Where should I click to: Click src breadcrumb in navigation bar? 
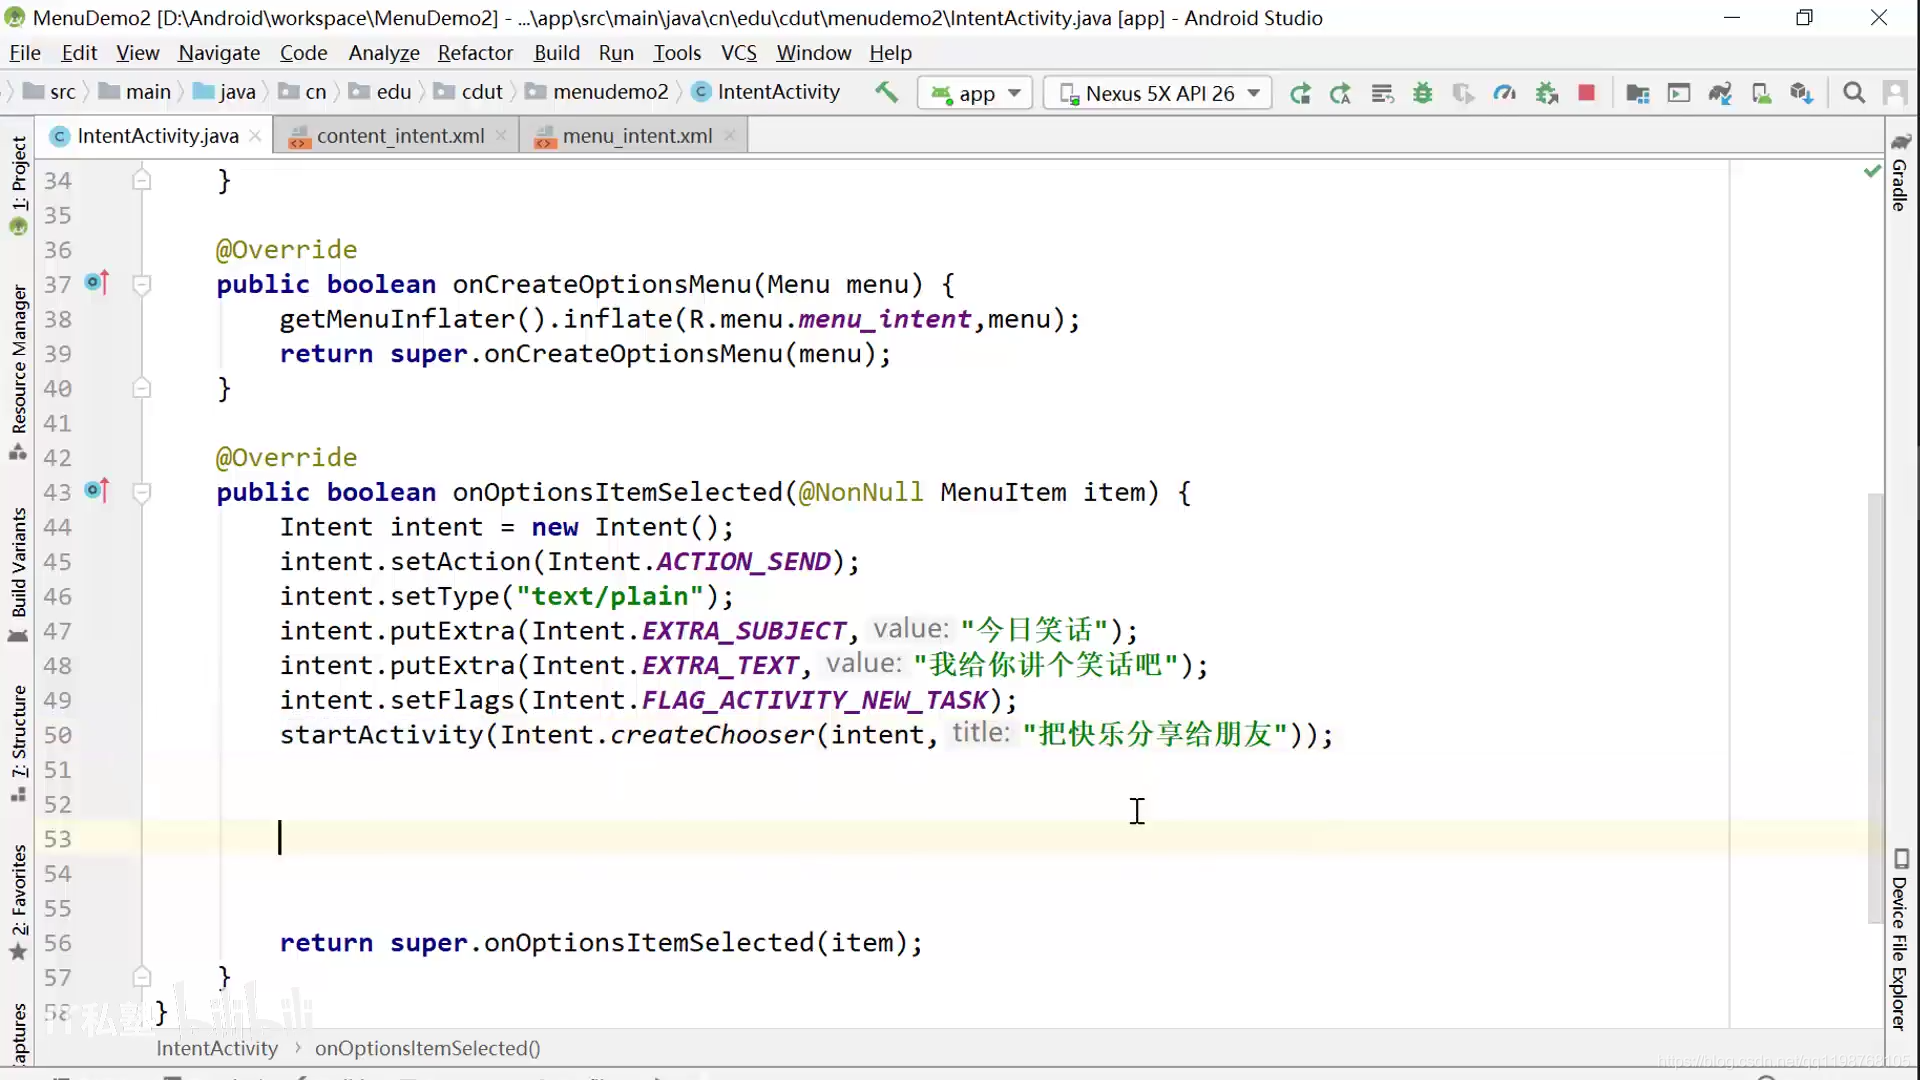(50, 92)
